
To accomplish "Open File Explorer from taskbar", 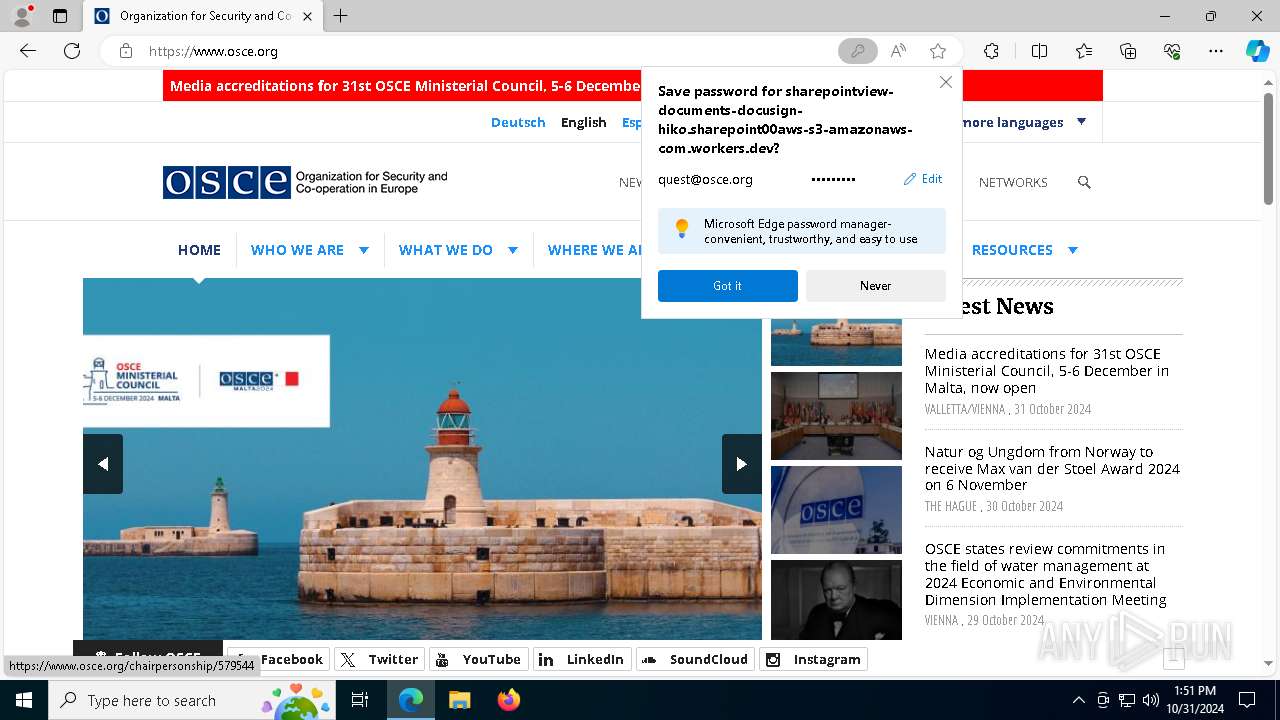I will (x=459, y=700).
